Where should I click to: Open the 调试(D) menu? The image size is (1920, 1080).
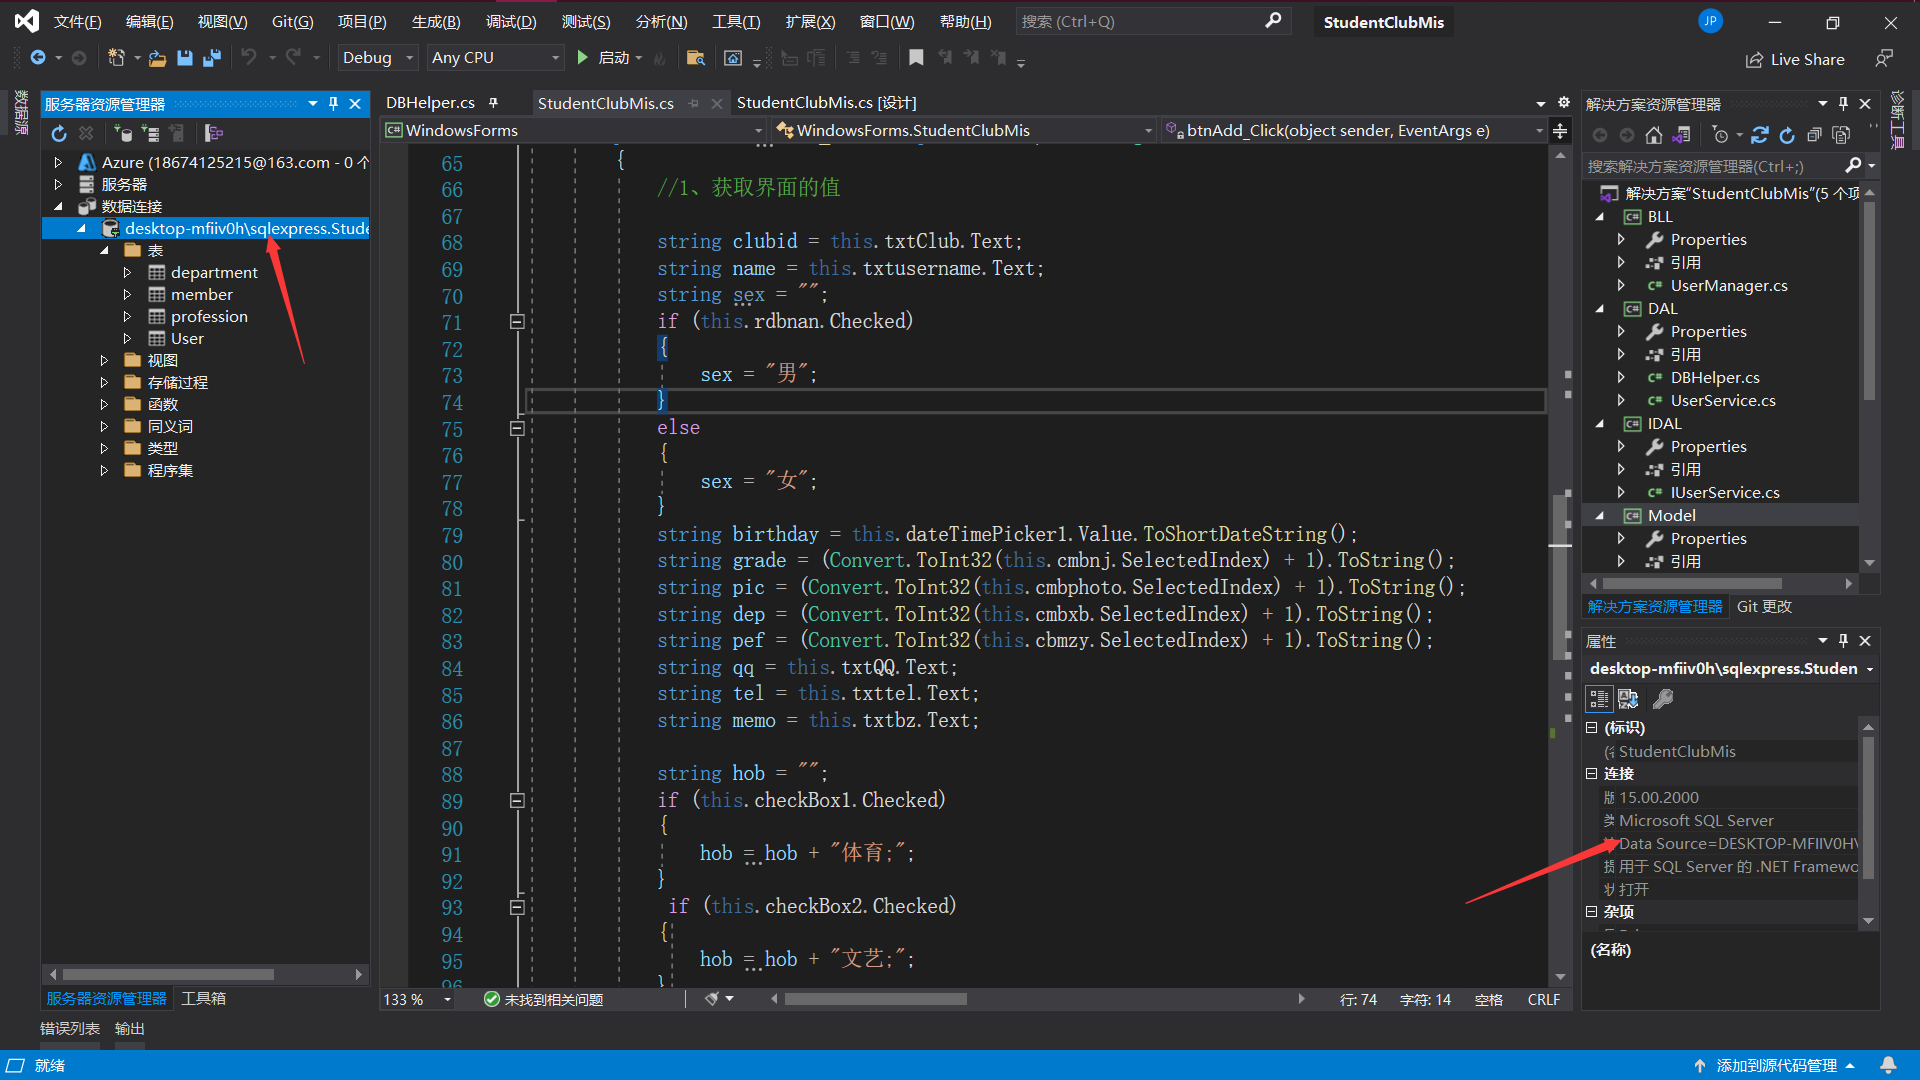(511, 22)
